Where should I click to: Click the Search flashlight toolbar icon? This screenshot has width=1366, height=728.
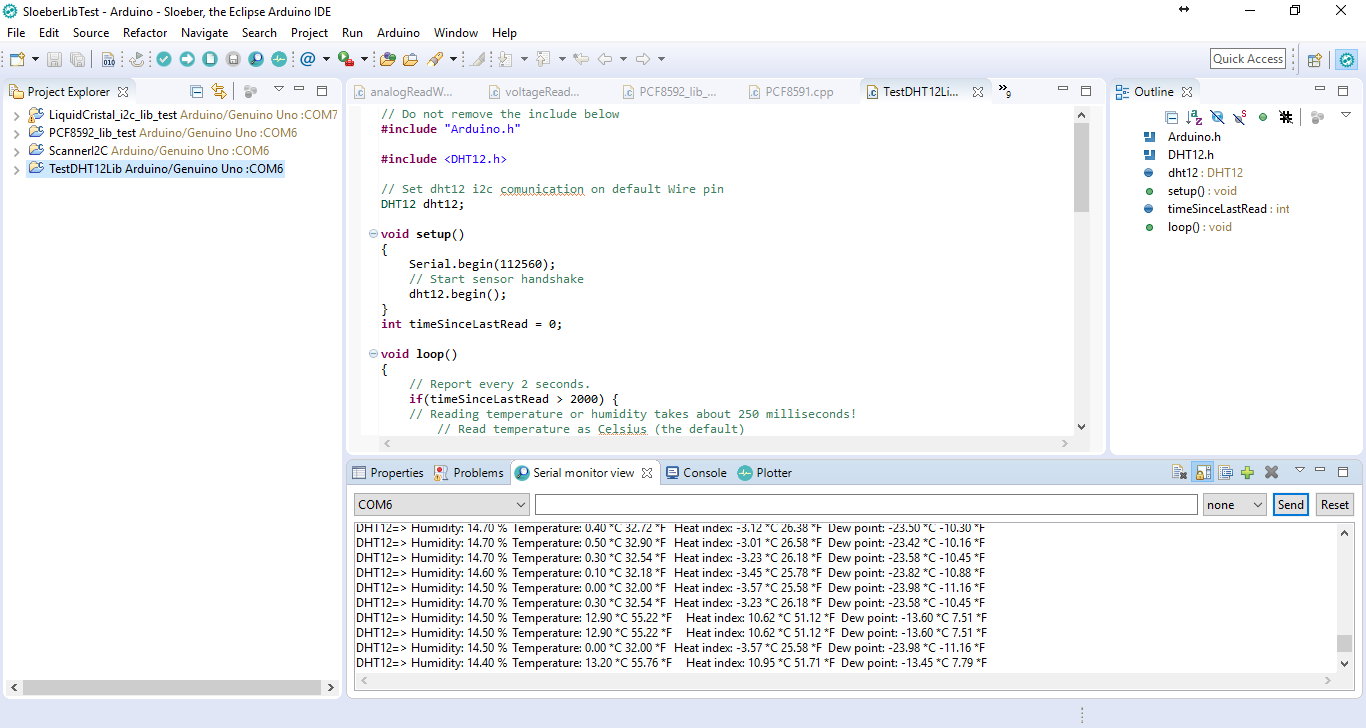coord(435,59)
